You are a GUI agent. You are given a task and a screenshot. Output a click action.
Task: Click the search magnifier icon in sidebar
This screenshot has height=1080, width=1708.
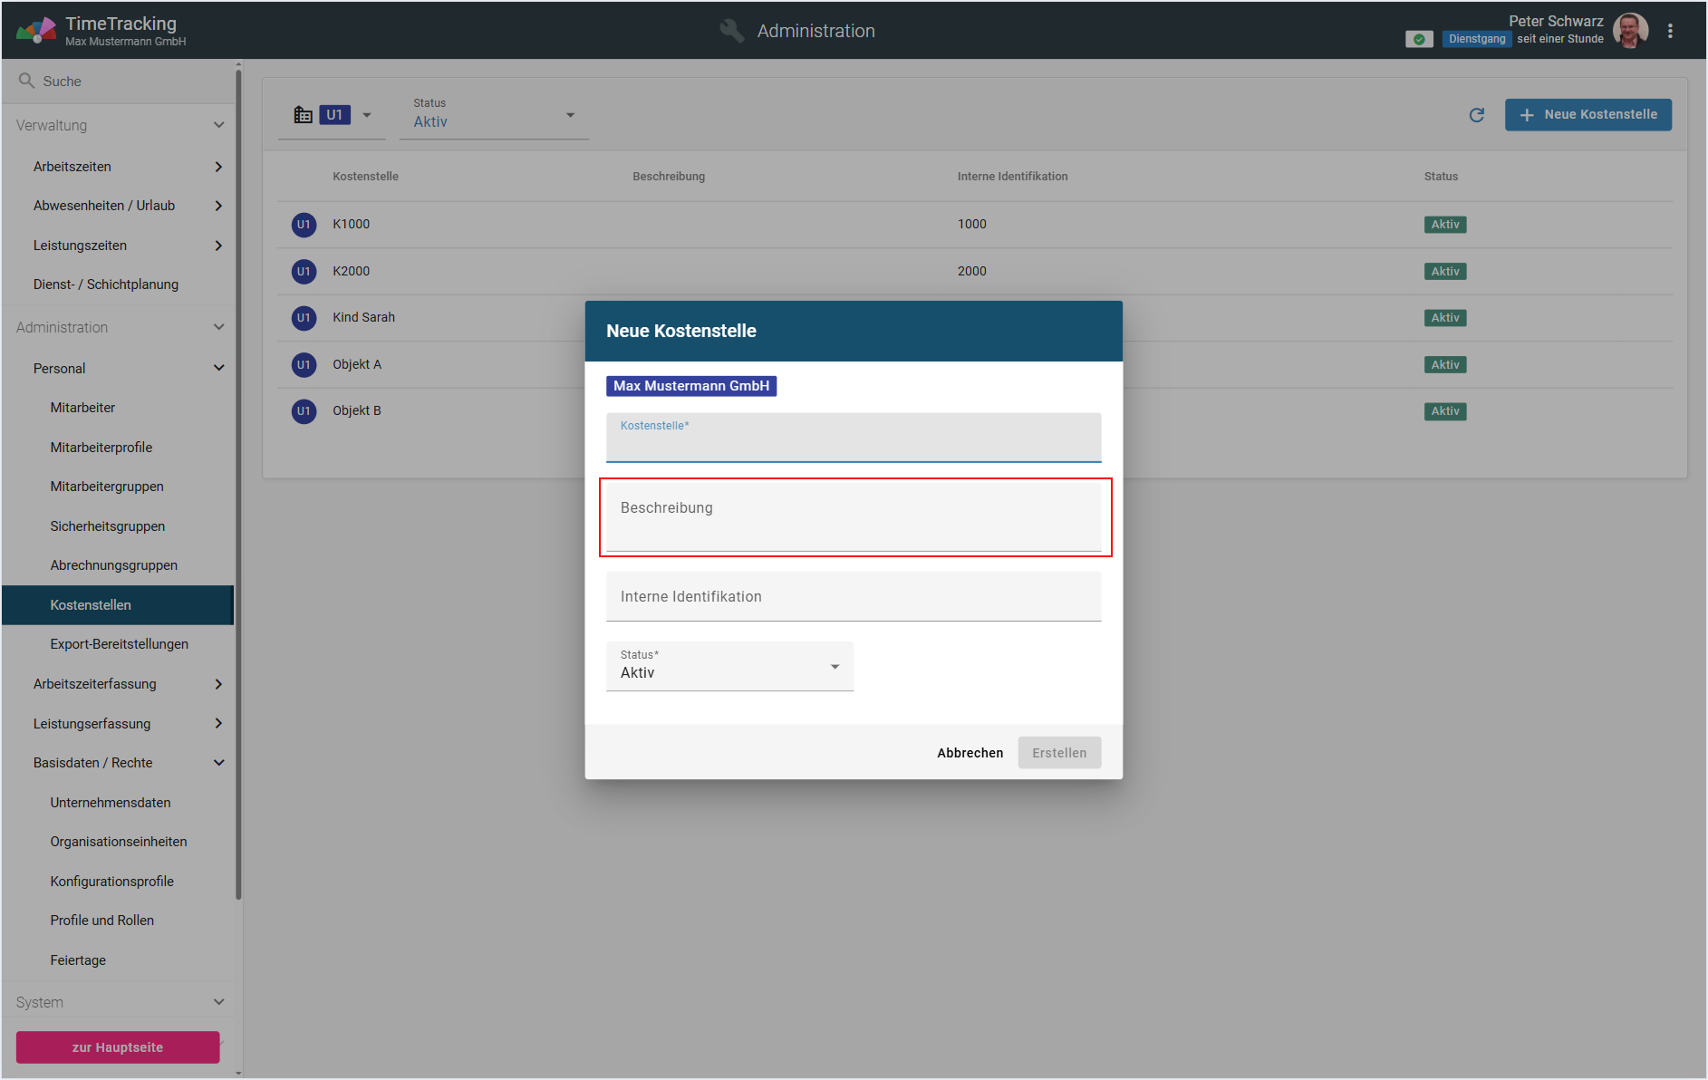click(27, 81)
